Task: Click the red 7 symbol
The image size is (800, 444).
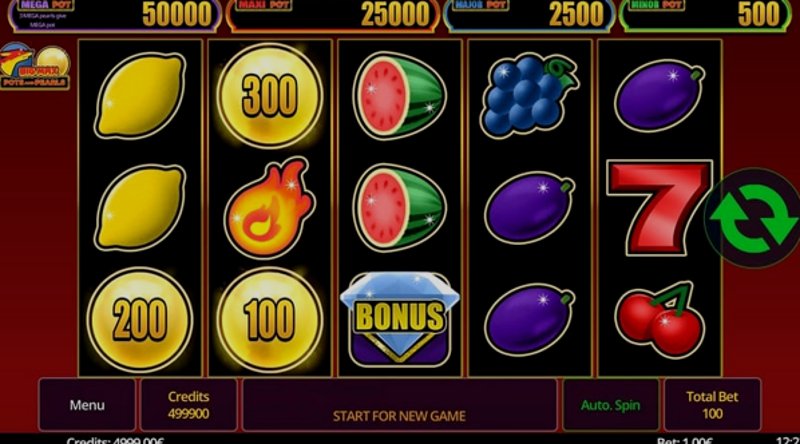Action: [x=659, y=207]
